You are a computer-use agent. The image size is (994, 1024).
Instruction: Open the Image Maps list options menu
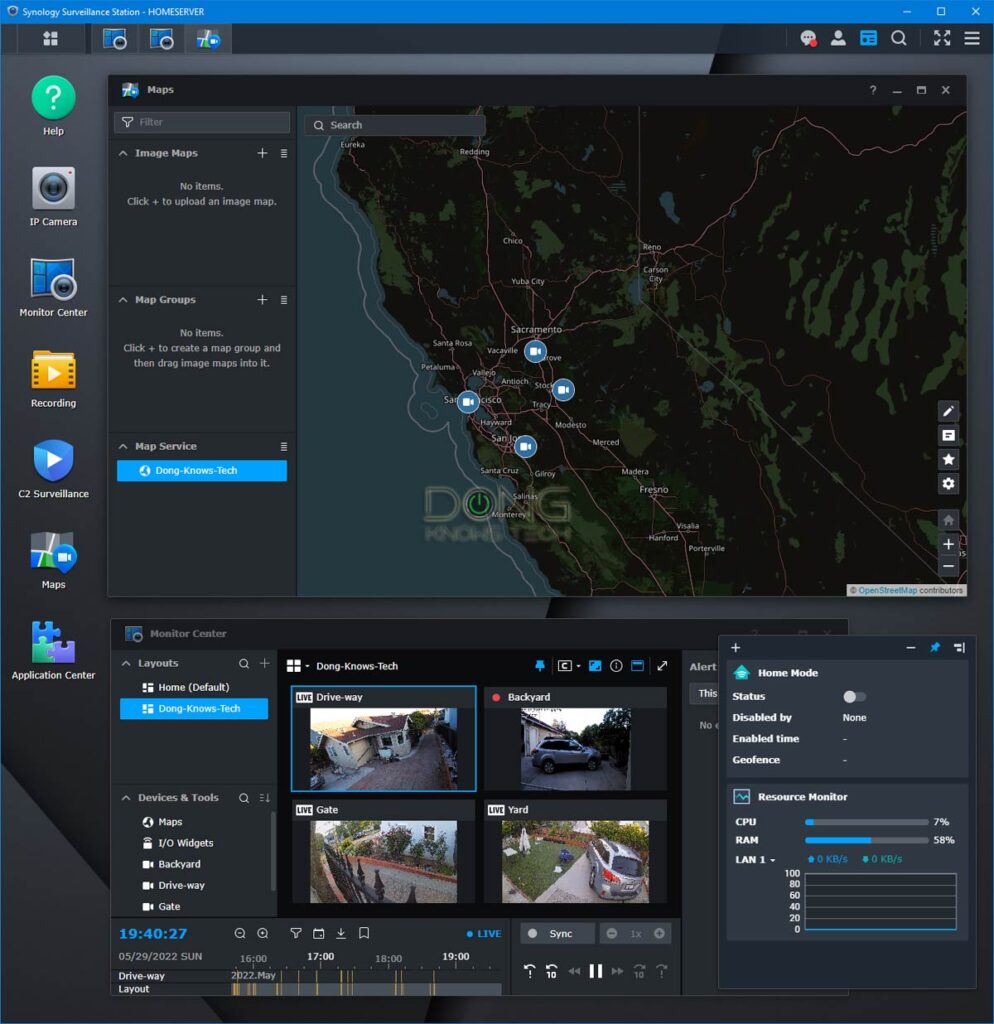pyautogui.click(x=283, y=153)
